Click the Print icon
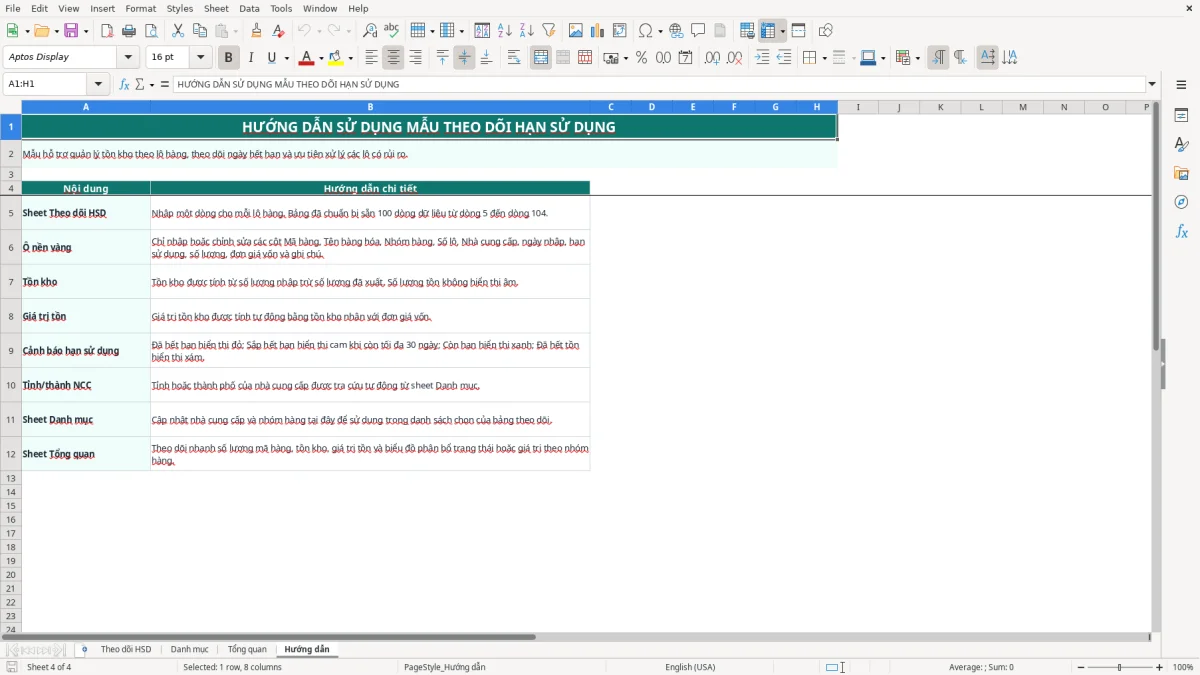This screenshot has height=675, width=1200. (x=129, y=31)
